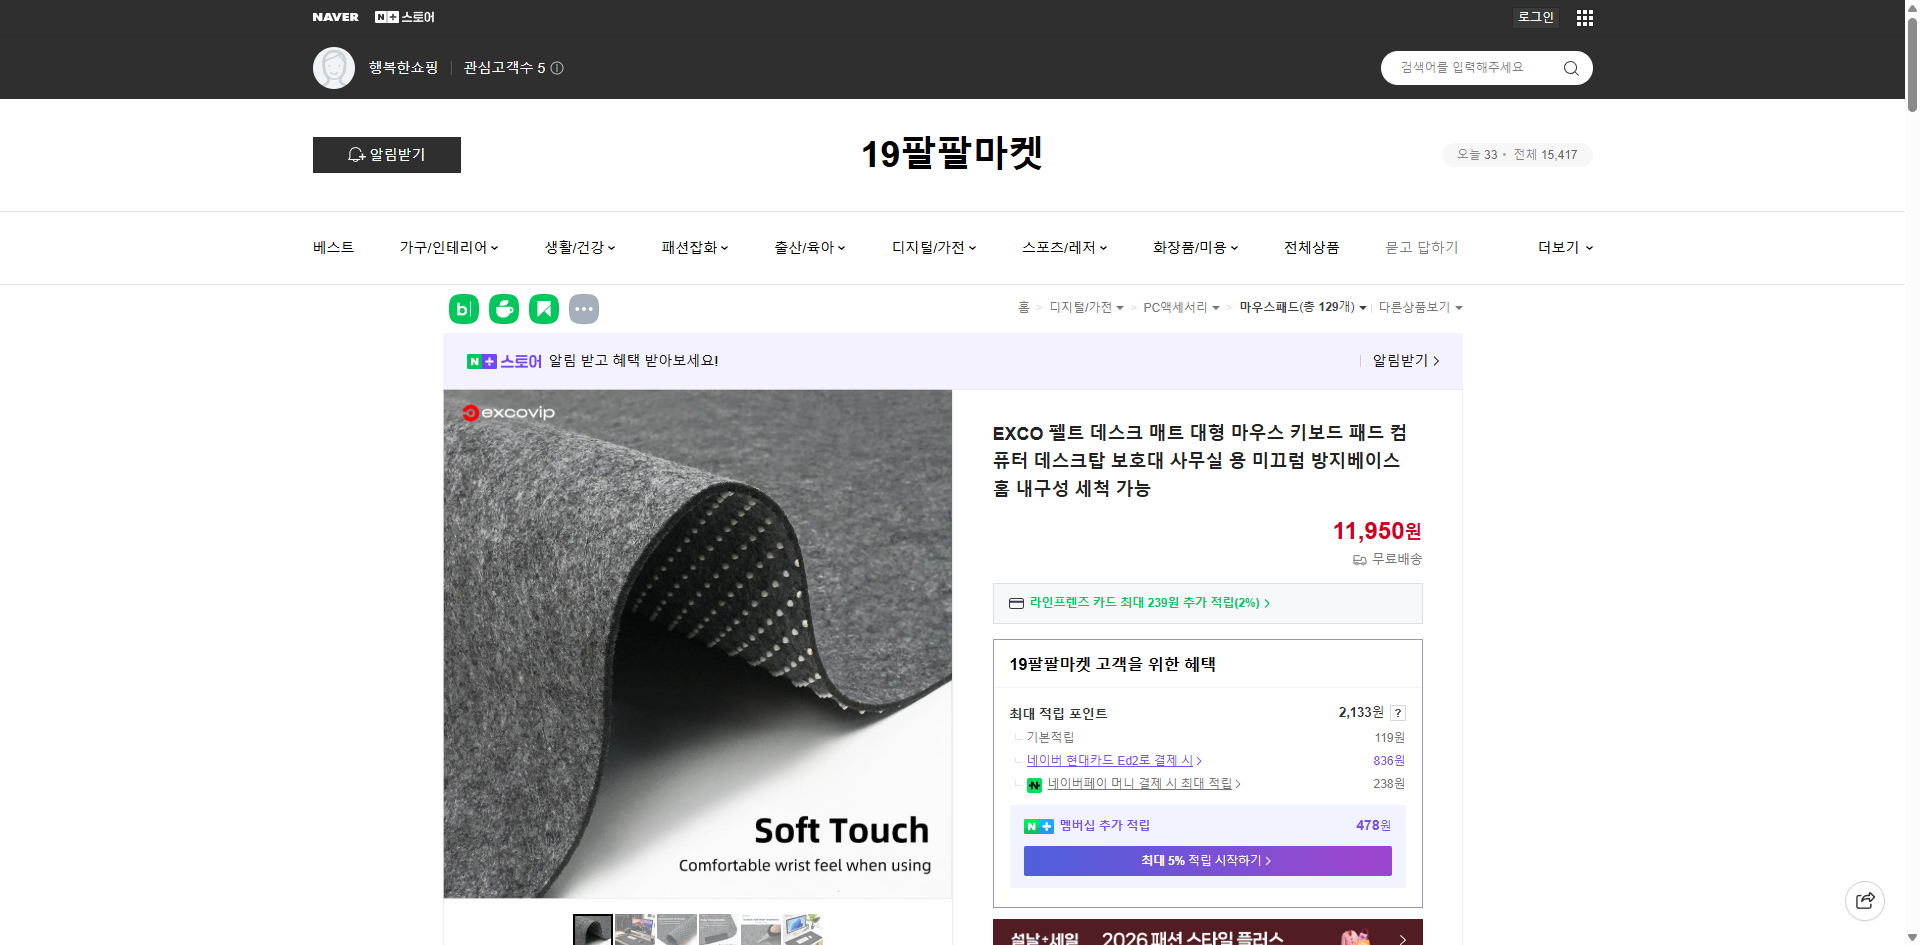Expand the 더보기 chevron
1920x945 pixels.
click(1590, 247)
